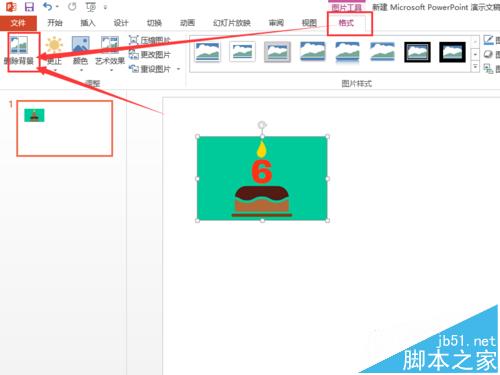The height and width of the screenshot is (375, 500).
Task: Select slide 1 thumbnail in the panel
Action: coord(65,128)
